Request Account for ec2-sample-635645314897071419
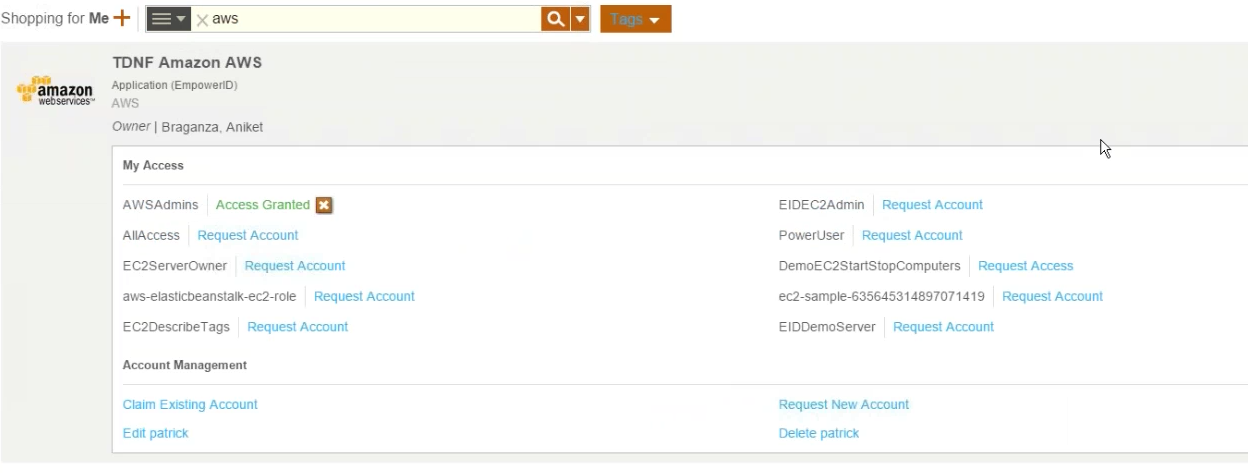1248x473 pixels. [1052, 296]
